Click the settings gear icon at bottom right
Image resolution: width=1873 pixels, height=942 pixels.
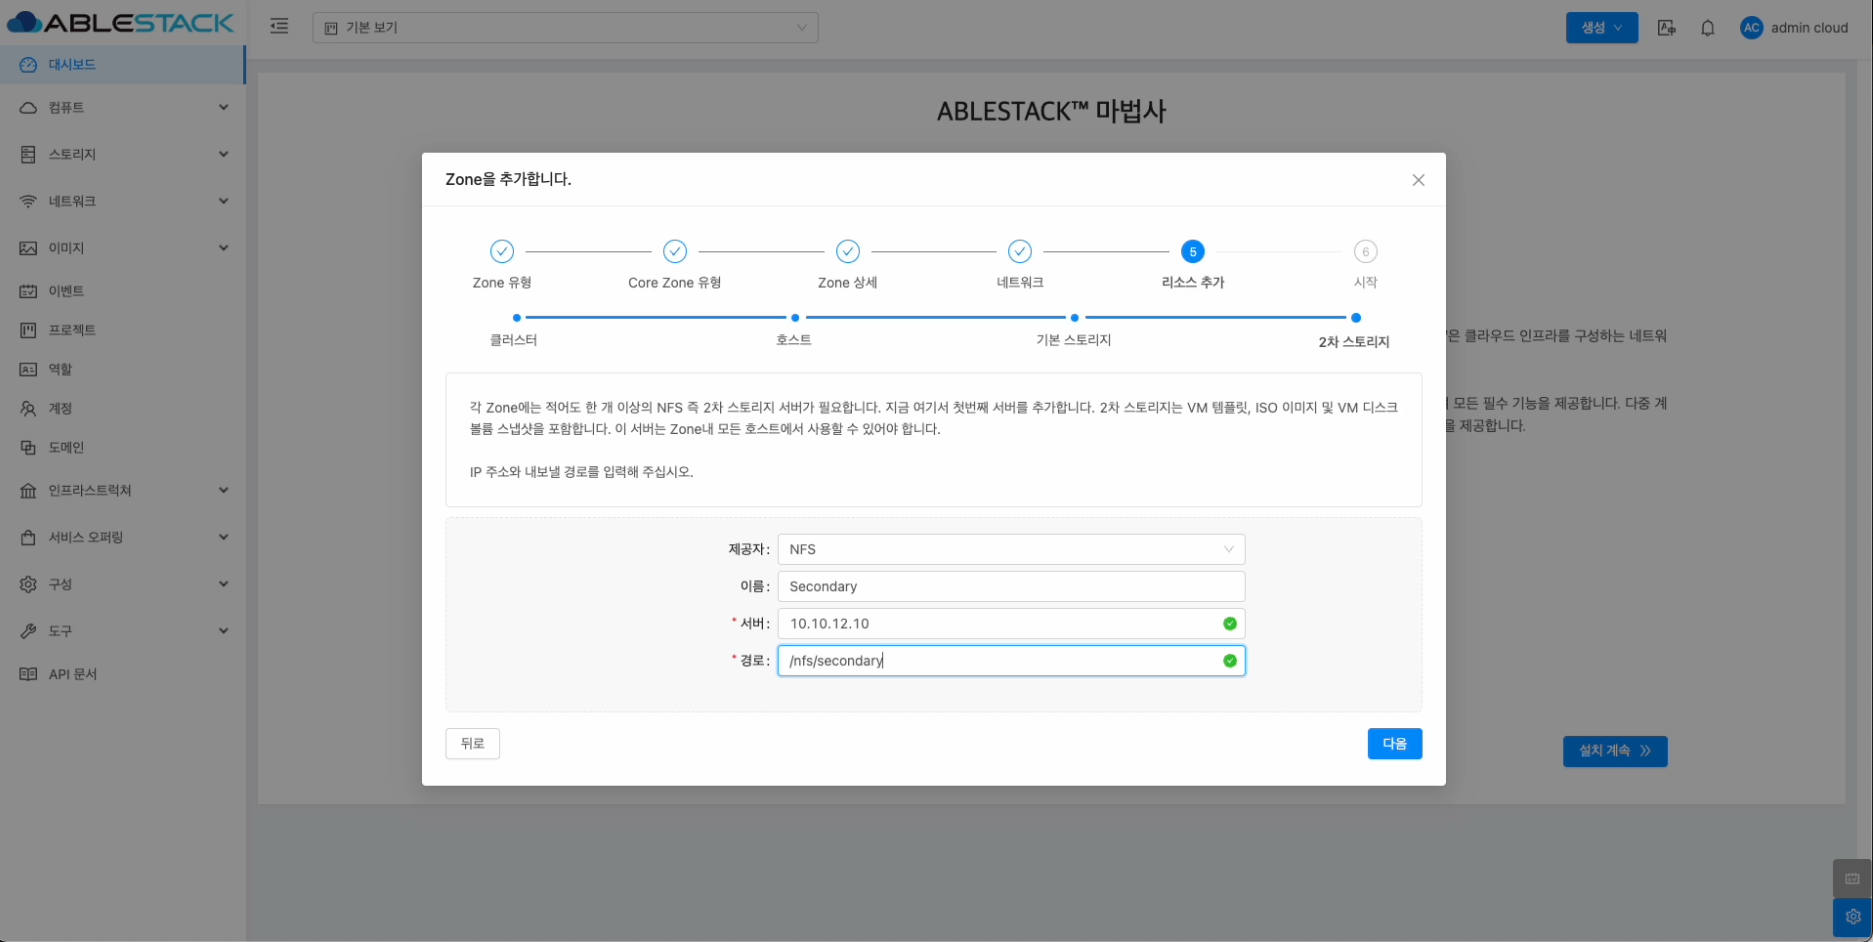1852,916
